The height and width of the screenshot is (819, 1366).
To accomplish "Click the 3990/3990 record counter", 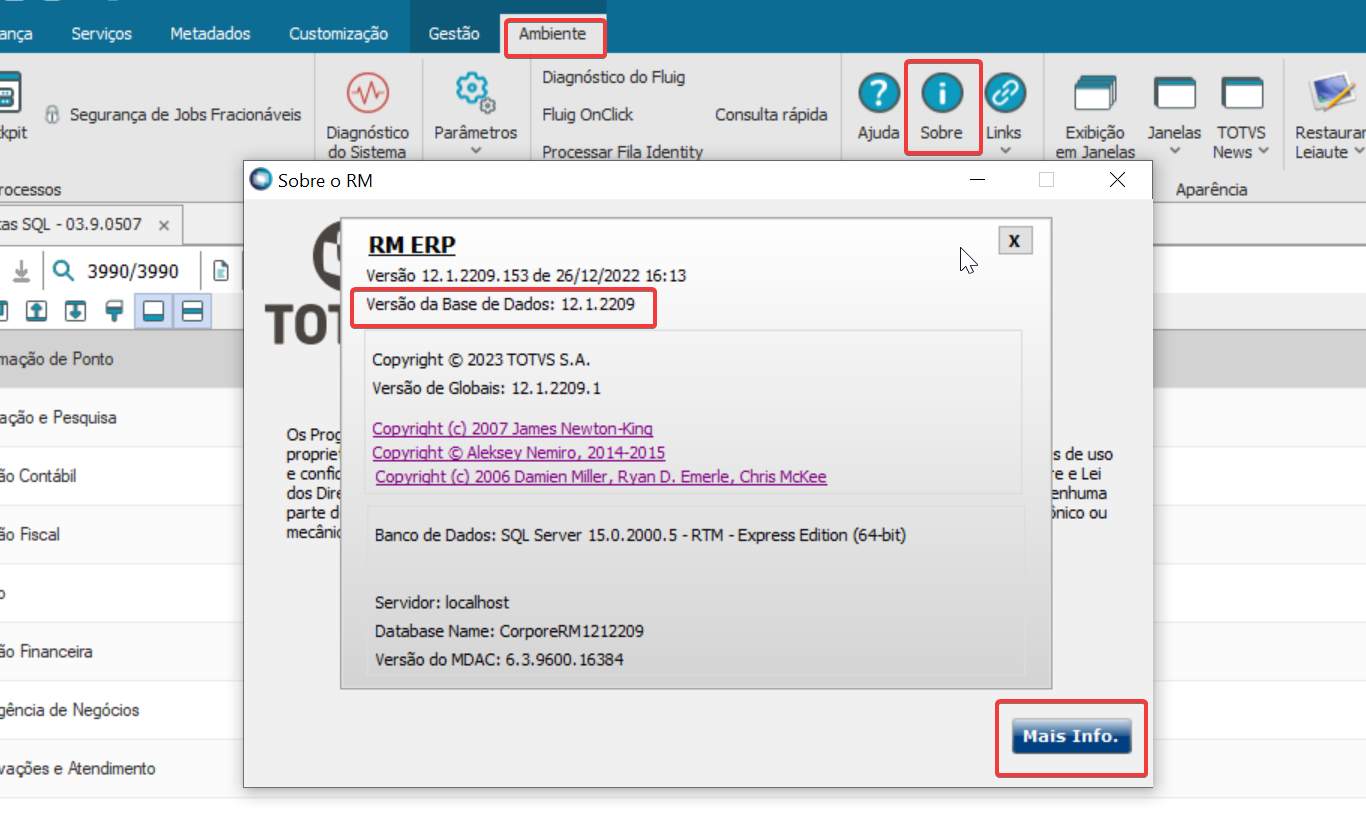I will [x=133, y=271].
